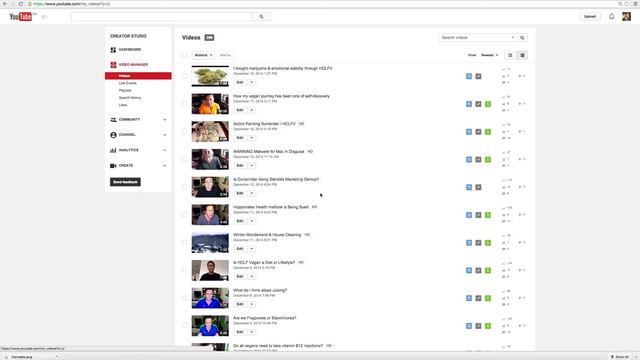
Task: Open the Actions dropdown
Action: point(203,55)
